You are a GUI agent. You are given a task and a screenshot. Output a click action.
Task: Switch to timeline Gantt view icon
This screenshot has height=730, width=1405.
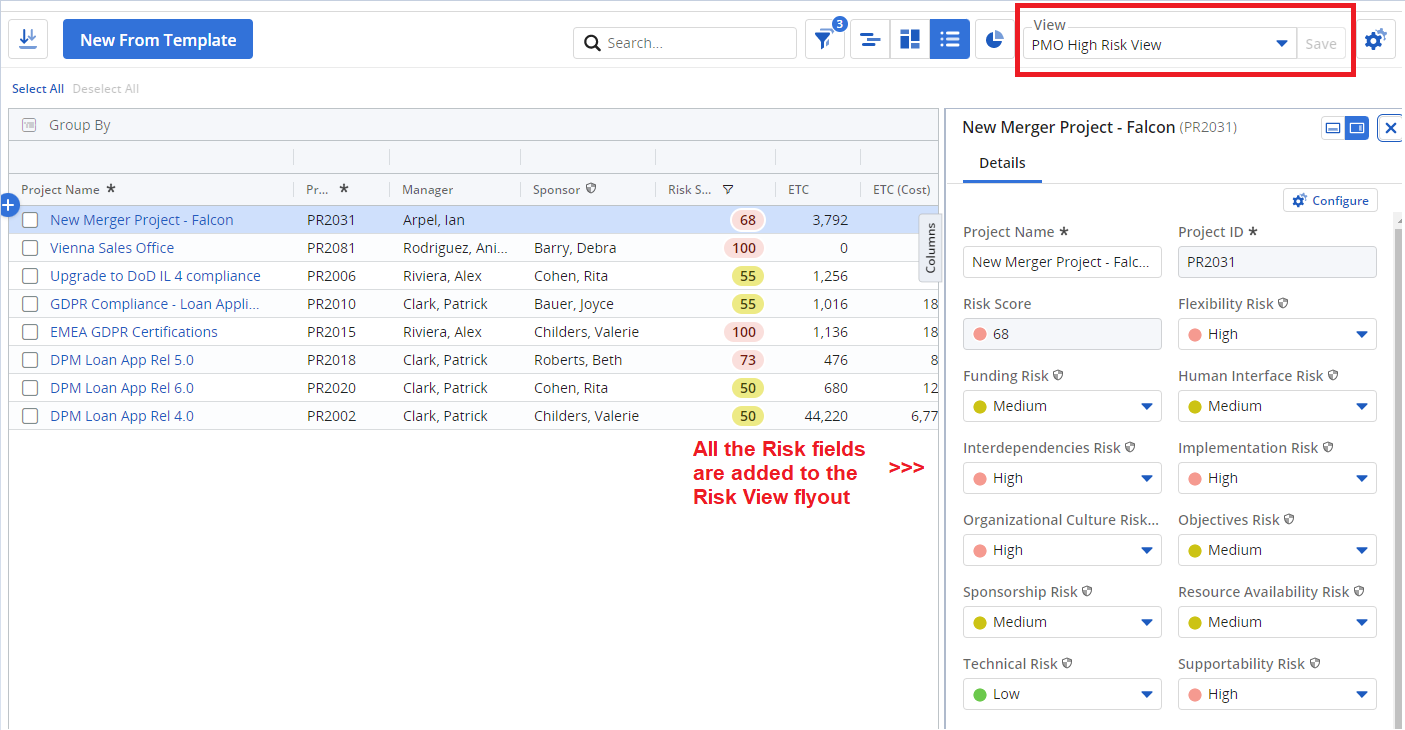point(870,40)
